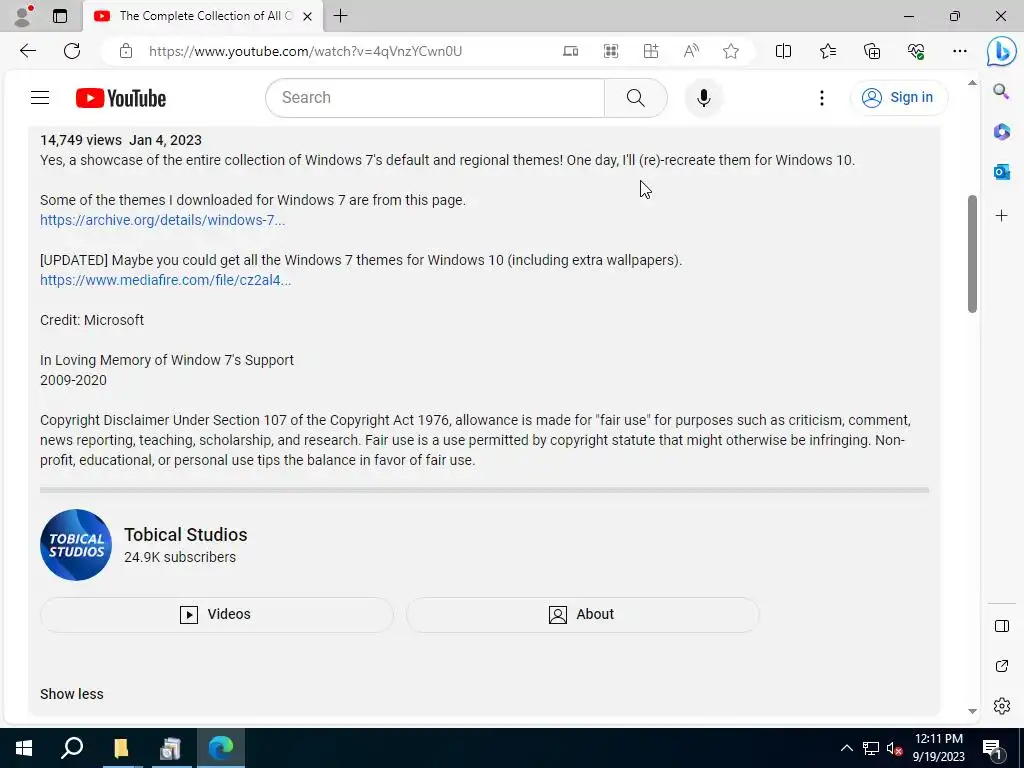Viewport: 1024px width, 768px height.
Task: Go back with browser back arrow
Action: 27,51
